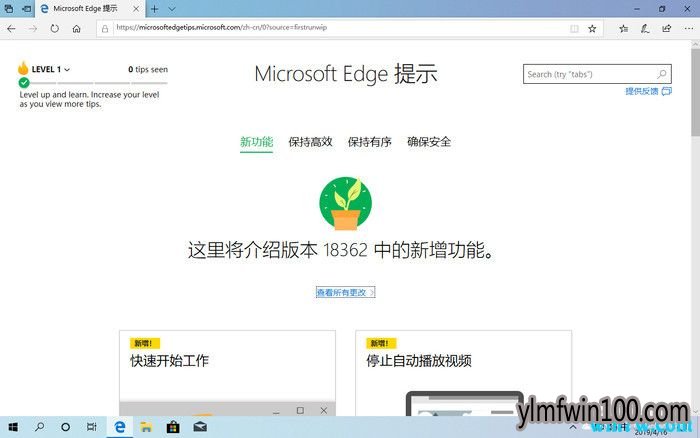The height and width of the screenshot is (438, 700).
Task: Click the flame level icon
Action: pyautogui.click(x=23, y=68)
